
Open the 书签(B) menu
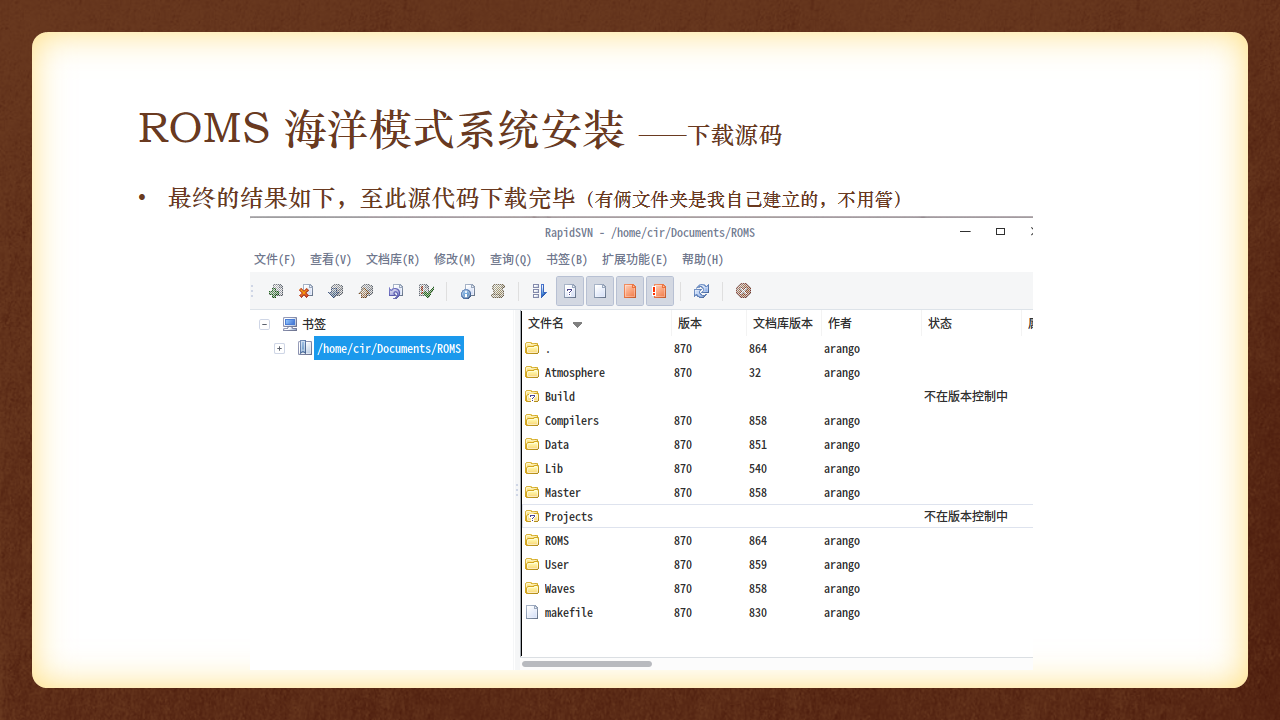click(x=566, y=259)
